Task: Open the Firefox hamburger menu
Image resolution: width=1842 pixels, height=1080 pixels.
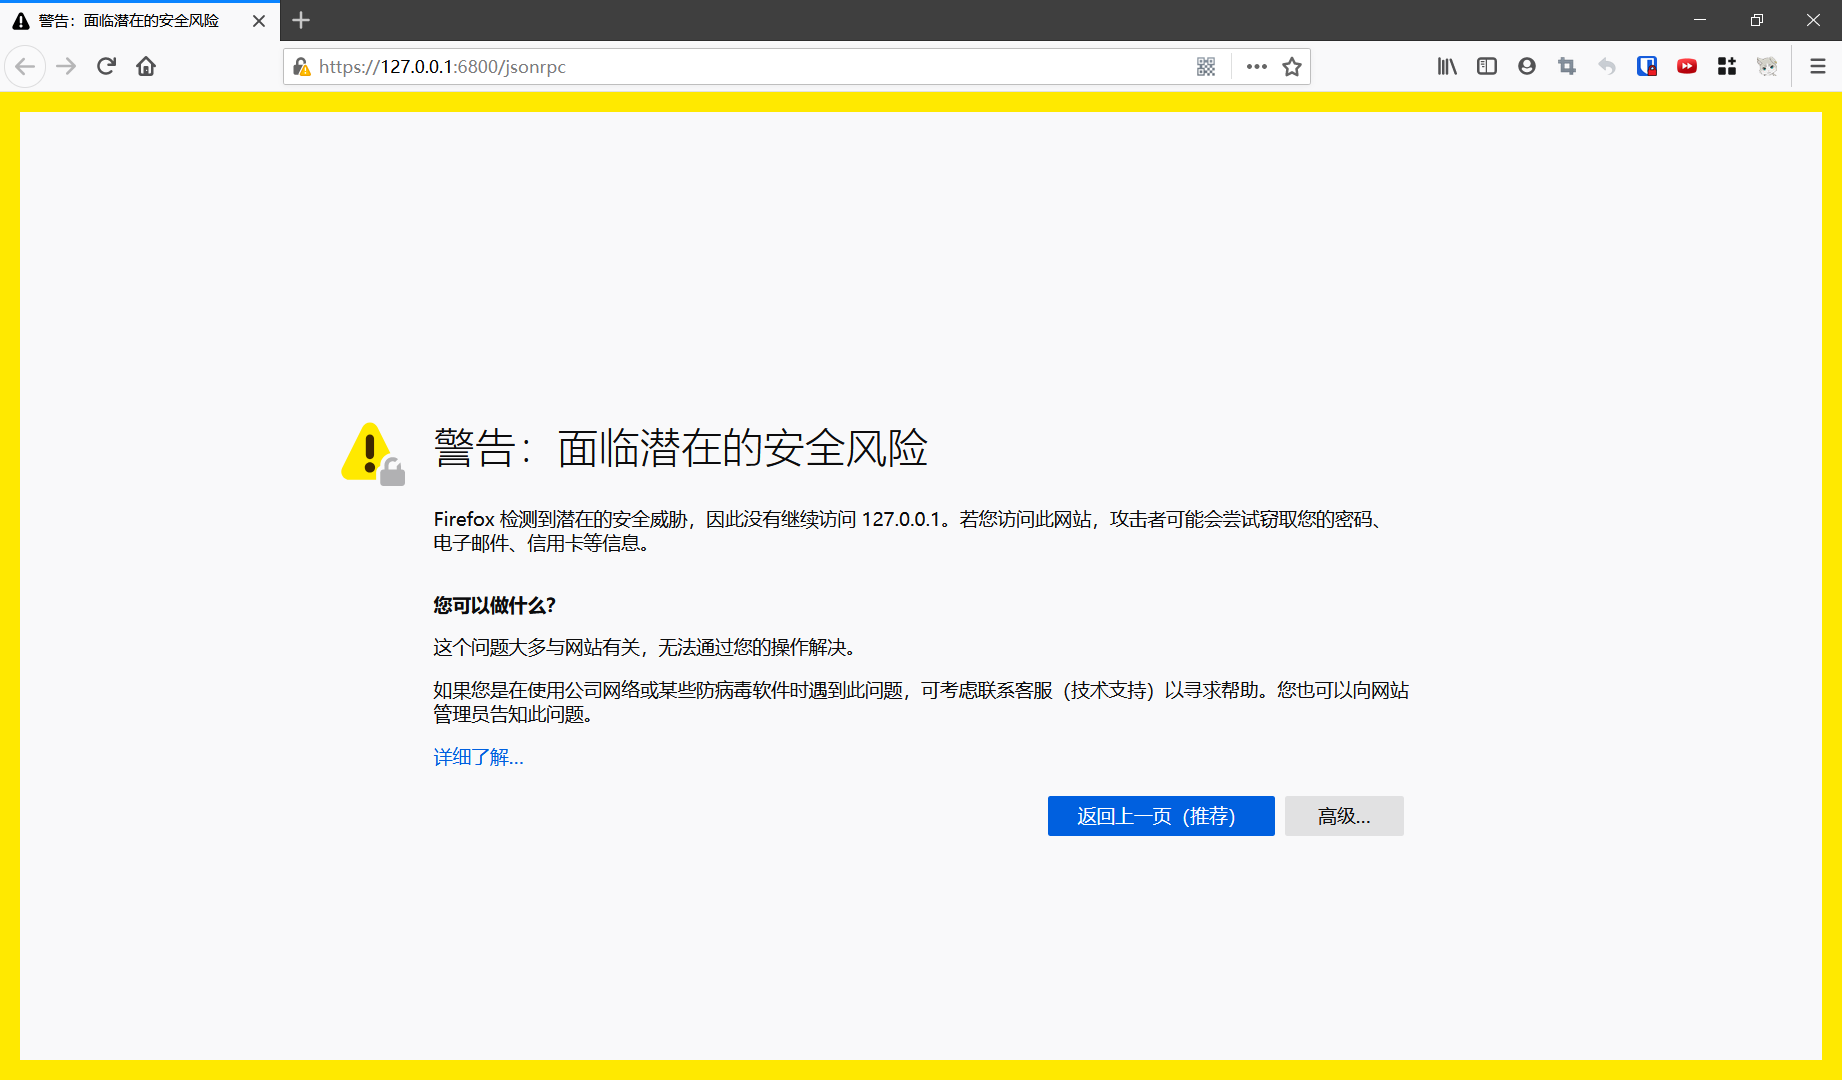Action: (x=1818, y=66)
